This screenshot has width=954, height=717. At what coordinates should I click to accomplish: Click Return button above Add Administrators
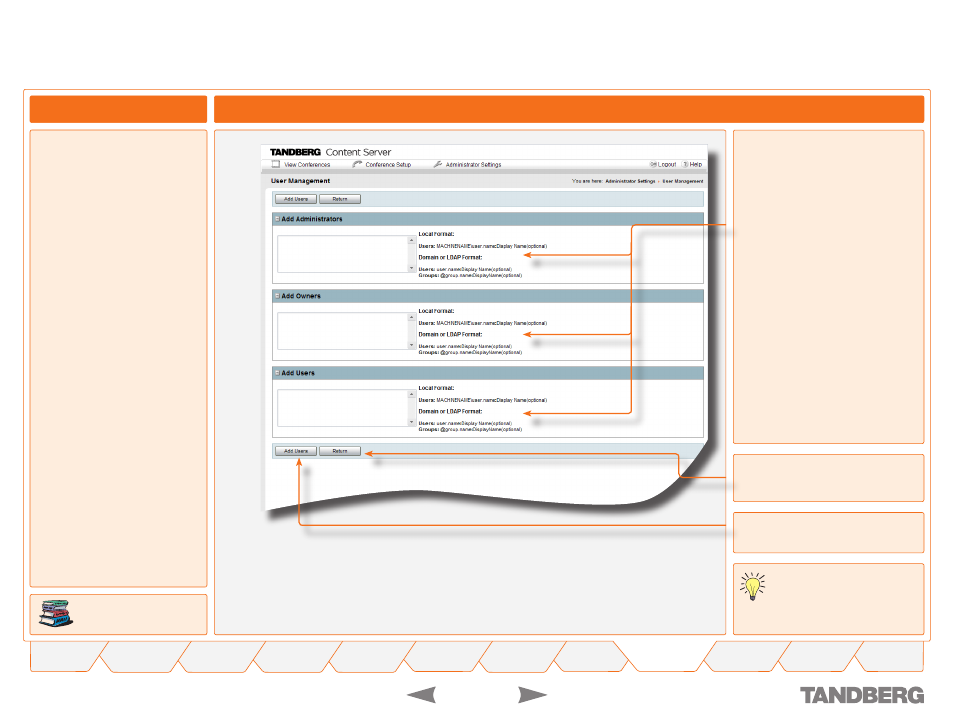click(x=340, y=199)
